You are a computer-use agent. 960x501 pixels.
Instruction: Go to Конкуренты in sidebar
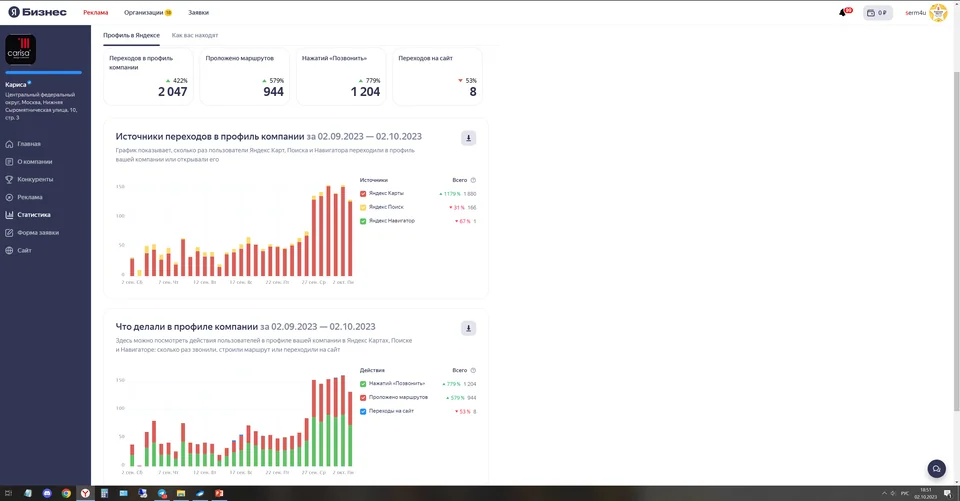pyautogui.click(x=35, y=179)
